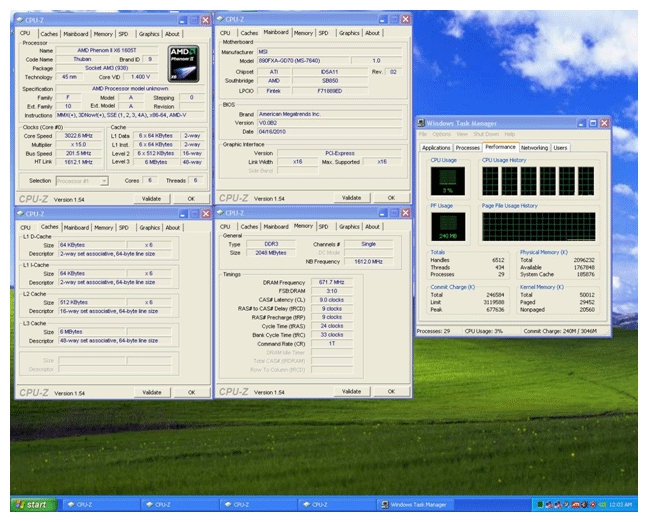Click OK in the CPU-Z Memory window
This screenshot has width=648, height=522.
(x=391, y=391)
